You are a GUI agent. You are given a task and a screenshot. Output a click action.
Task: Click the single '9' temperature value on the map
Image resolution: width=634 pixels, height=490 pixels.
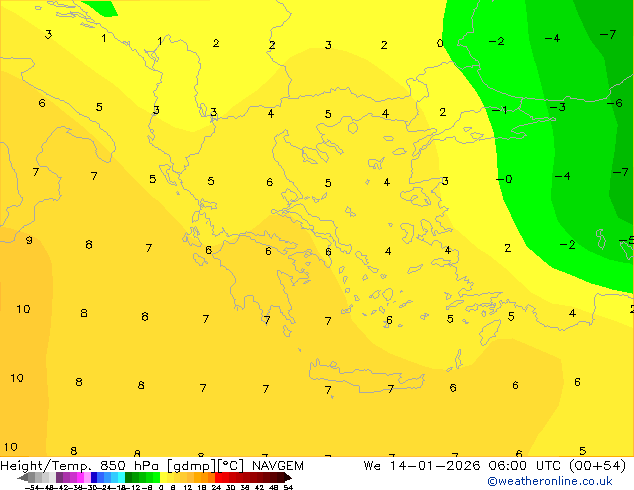(x=29, y=240)
